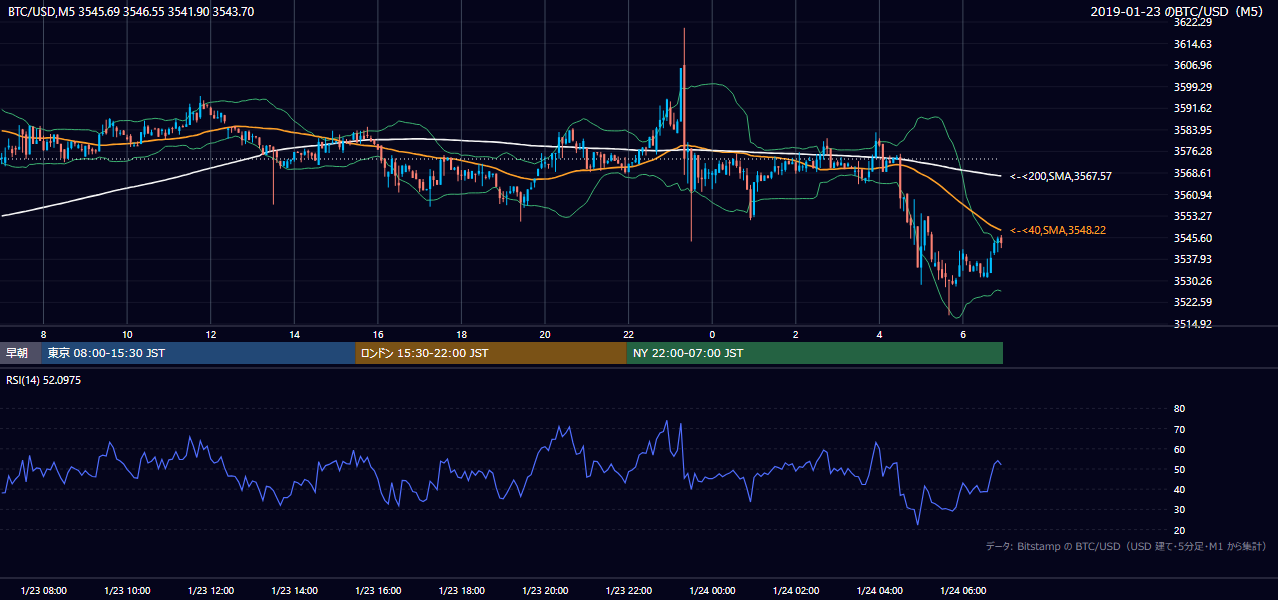Click the date label 1/24 04:00
The height and width of the screenshot is (600, 1278).
coord(879,591)
